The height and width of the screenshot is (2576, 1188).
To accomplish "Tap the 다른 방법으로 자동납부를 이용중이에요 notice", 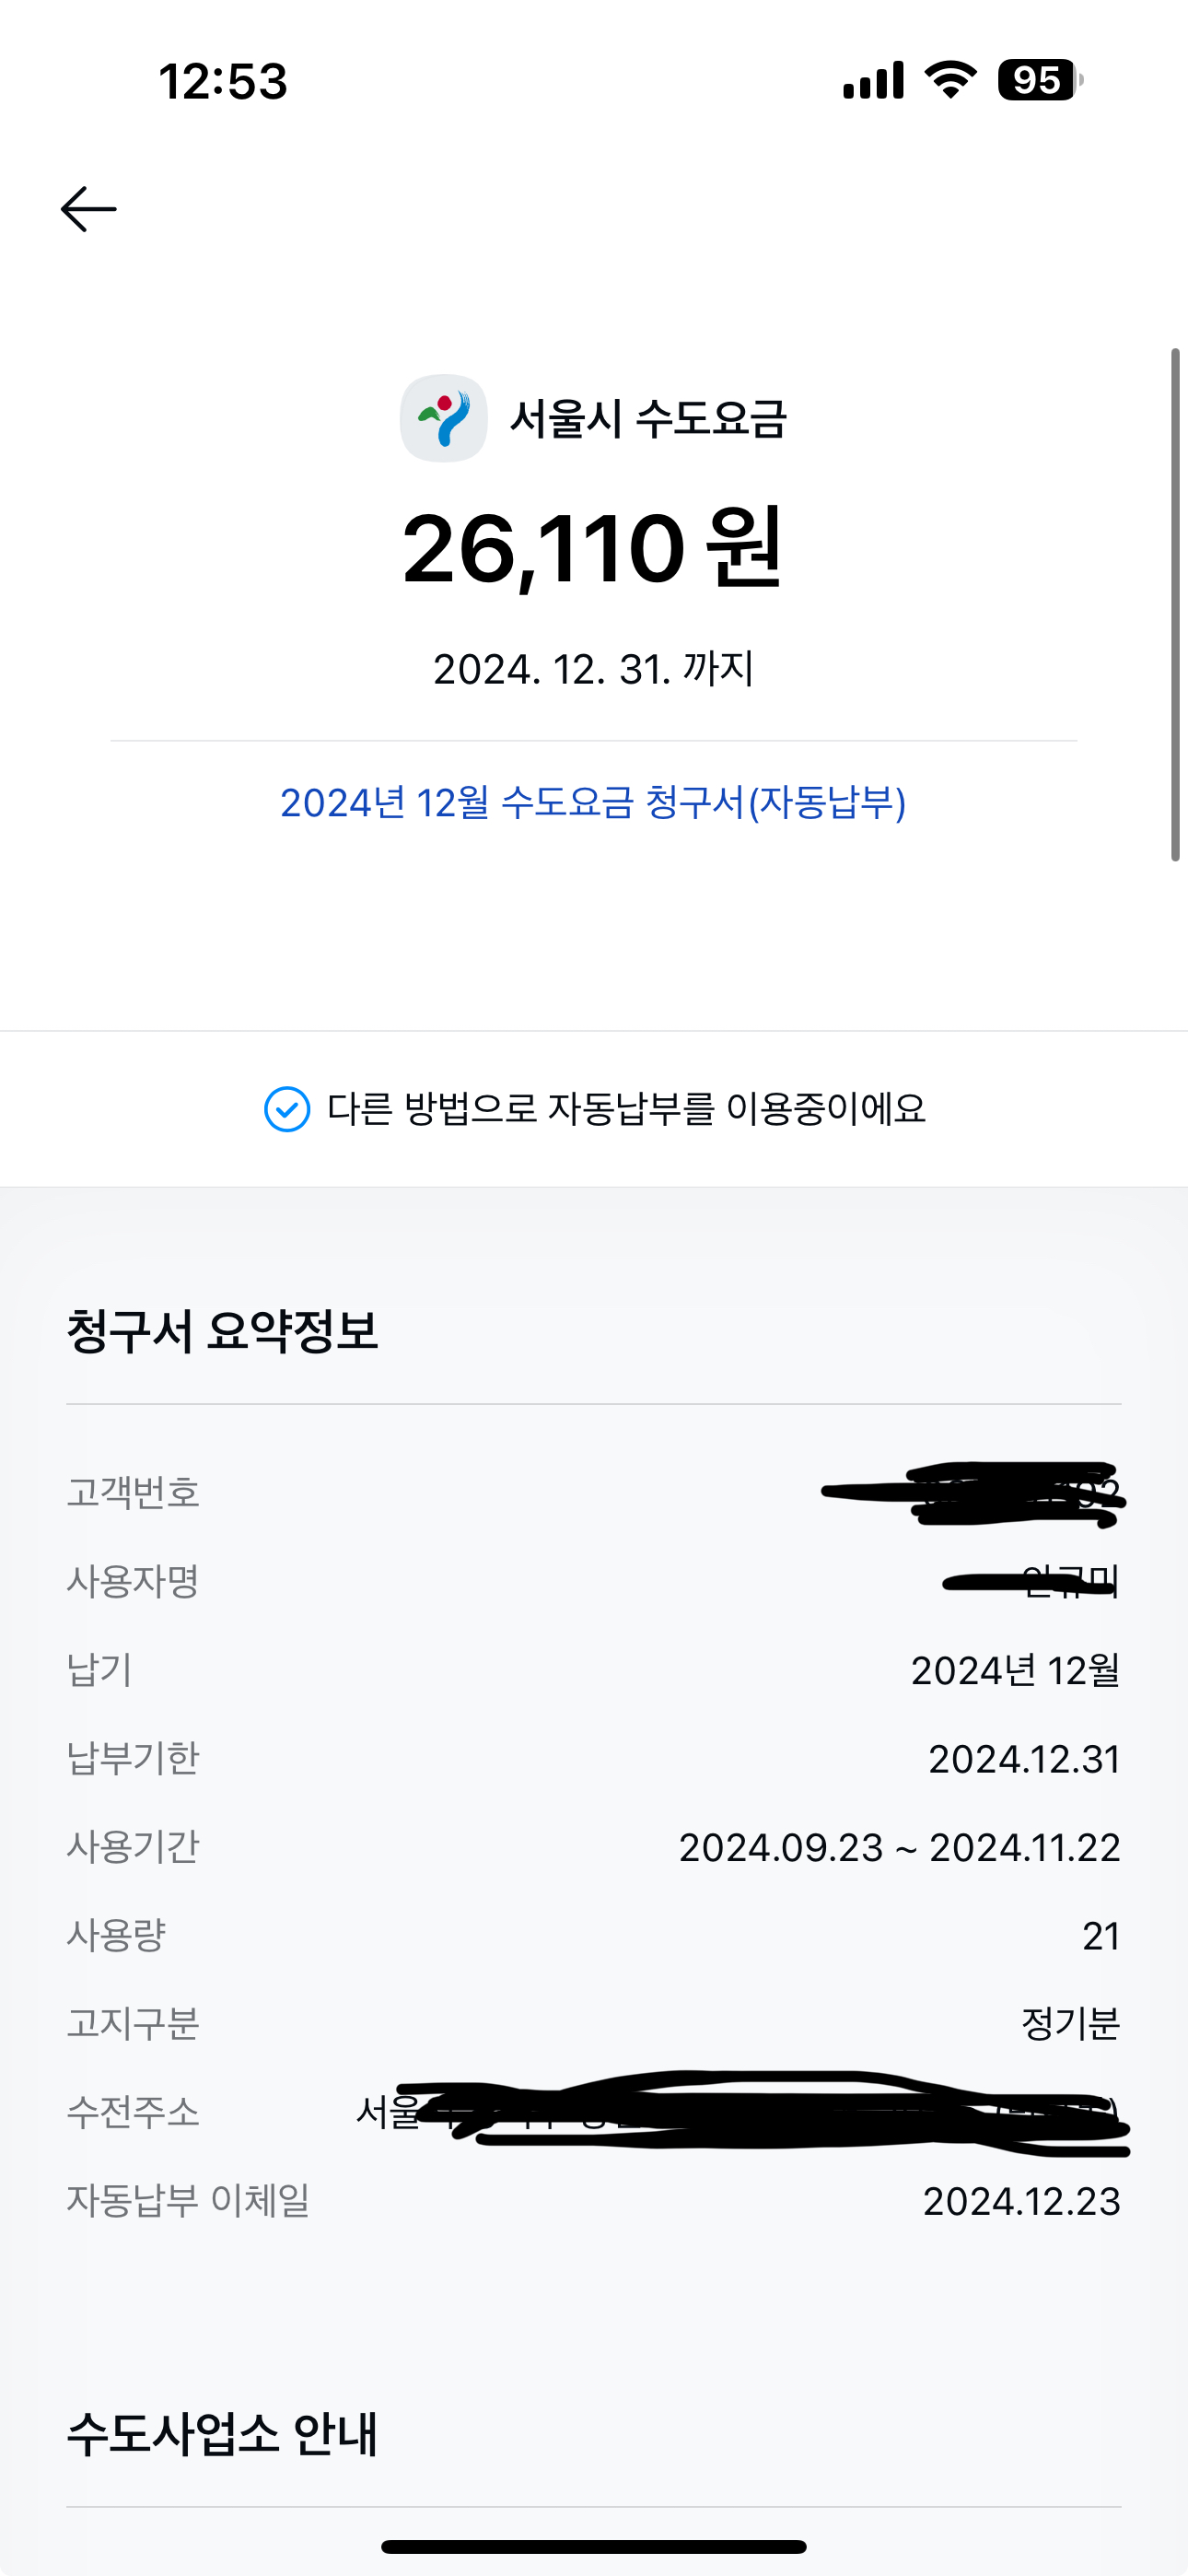I will pos(626,1109).
